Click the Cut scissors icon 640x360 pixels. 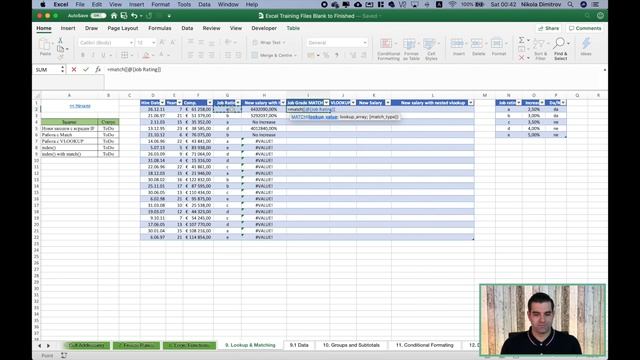click(x=60, y=40)
